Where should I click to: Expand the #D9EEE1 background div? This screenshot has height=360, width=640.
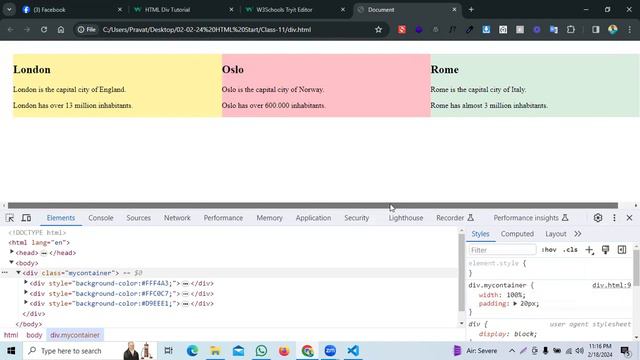coord(26,303)
